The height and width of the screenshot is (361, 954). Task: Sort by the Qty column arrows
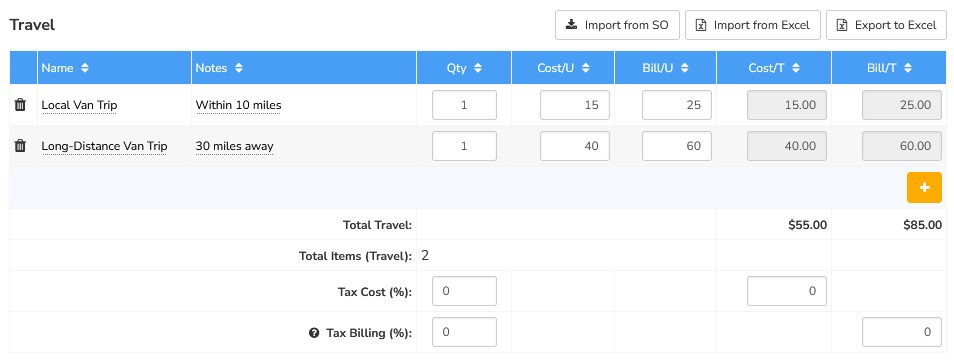tap(478, 68)
